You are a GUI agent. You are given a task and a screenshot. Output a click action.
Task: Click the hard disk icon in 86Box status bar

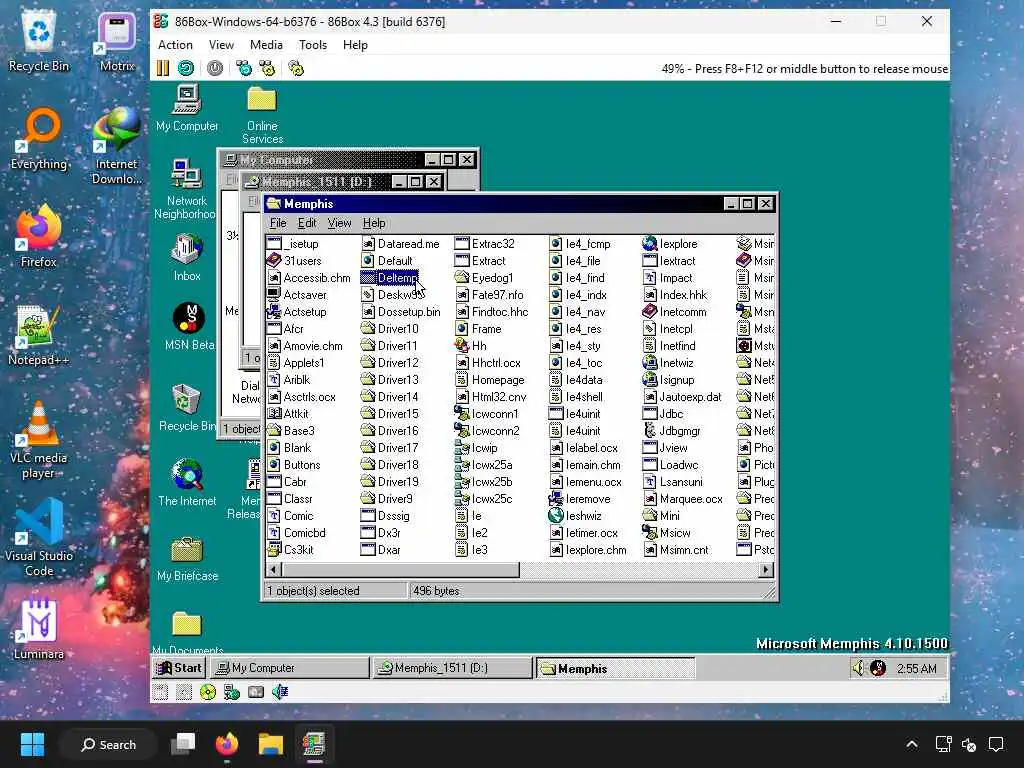256,692
